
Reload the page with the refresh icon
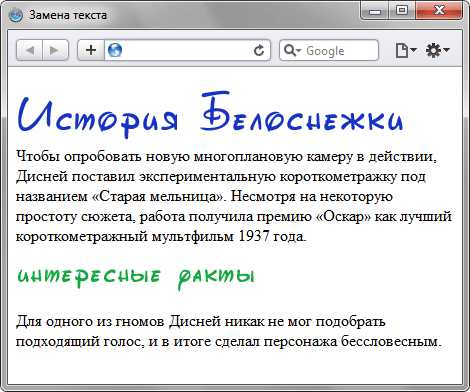coord(259,50)
